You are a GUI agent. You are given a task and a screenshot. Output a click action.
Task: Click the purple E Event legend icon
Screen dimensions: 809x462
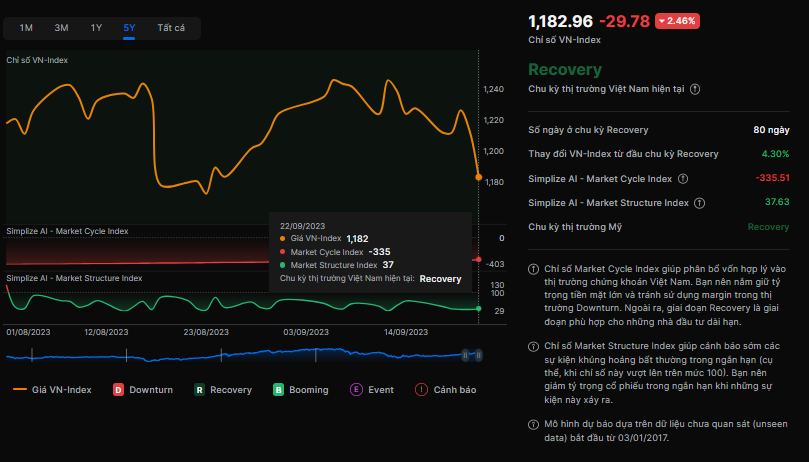pos(355,389)
